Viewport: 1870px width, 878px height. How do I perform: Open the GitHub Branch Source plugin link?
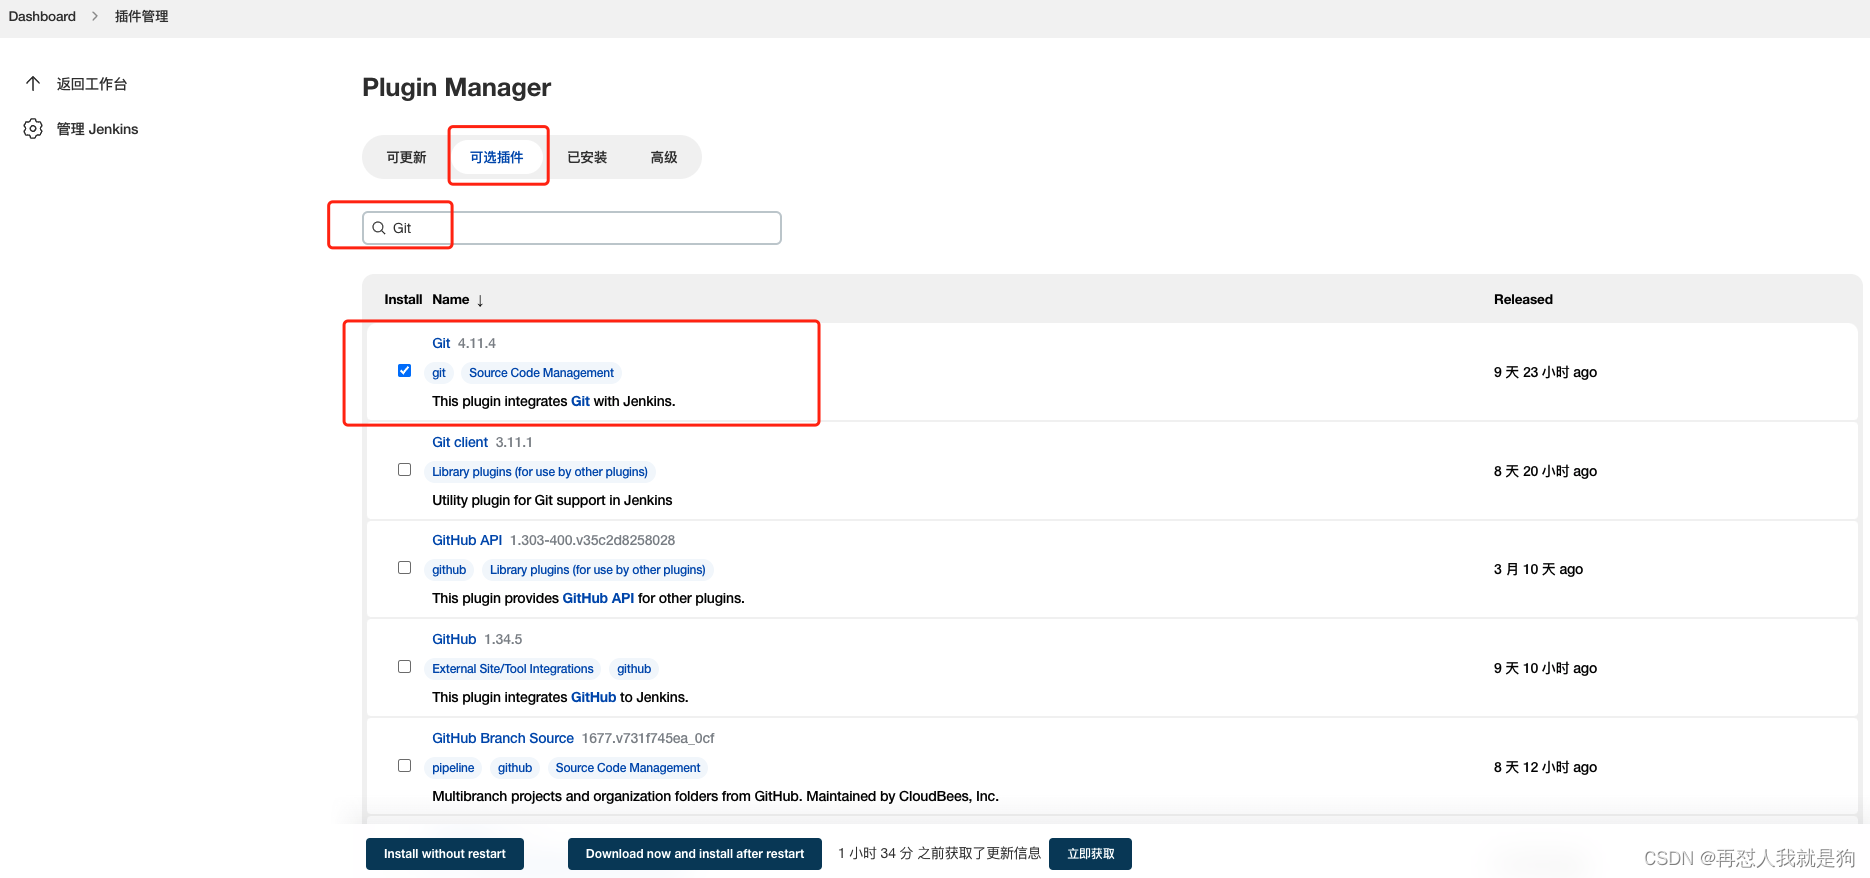503,738
